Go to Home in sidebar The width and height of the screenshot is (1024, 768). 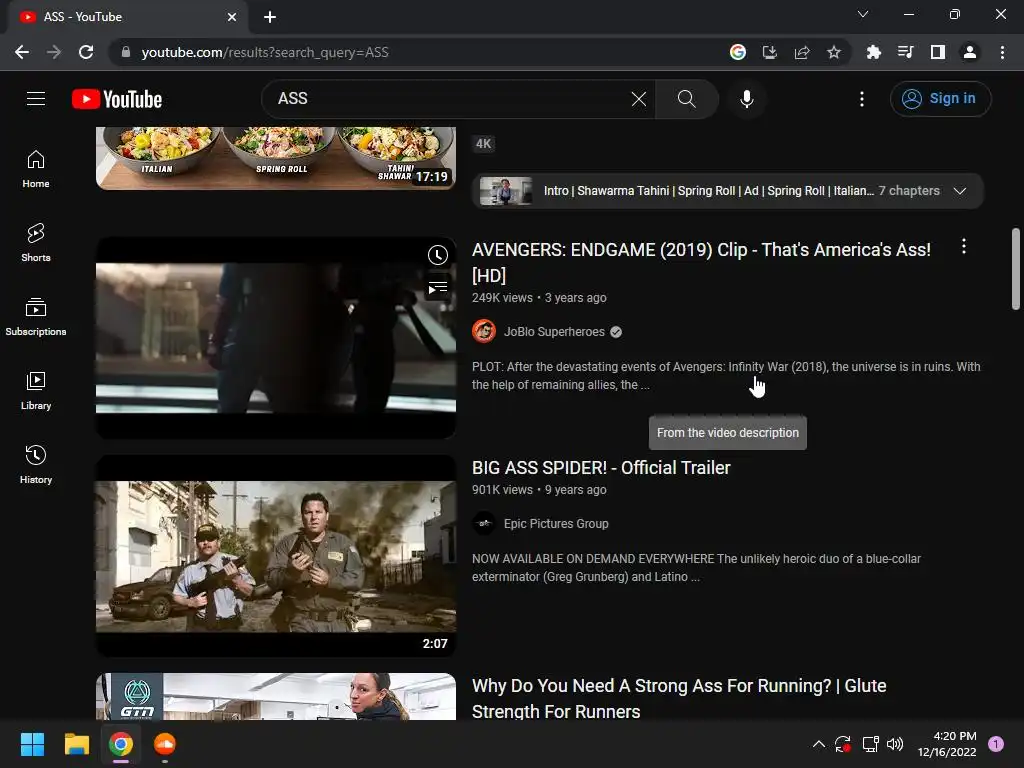pos(36,169)
